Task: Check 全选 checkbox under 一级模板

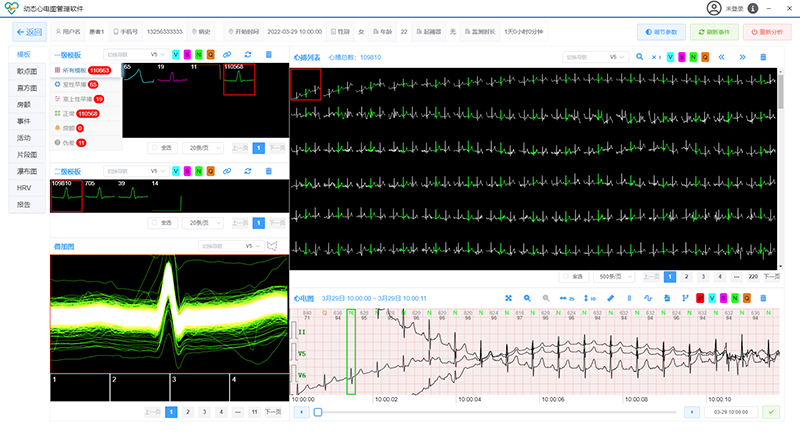Action: 156,147
